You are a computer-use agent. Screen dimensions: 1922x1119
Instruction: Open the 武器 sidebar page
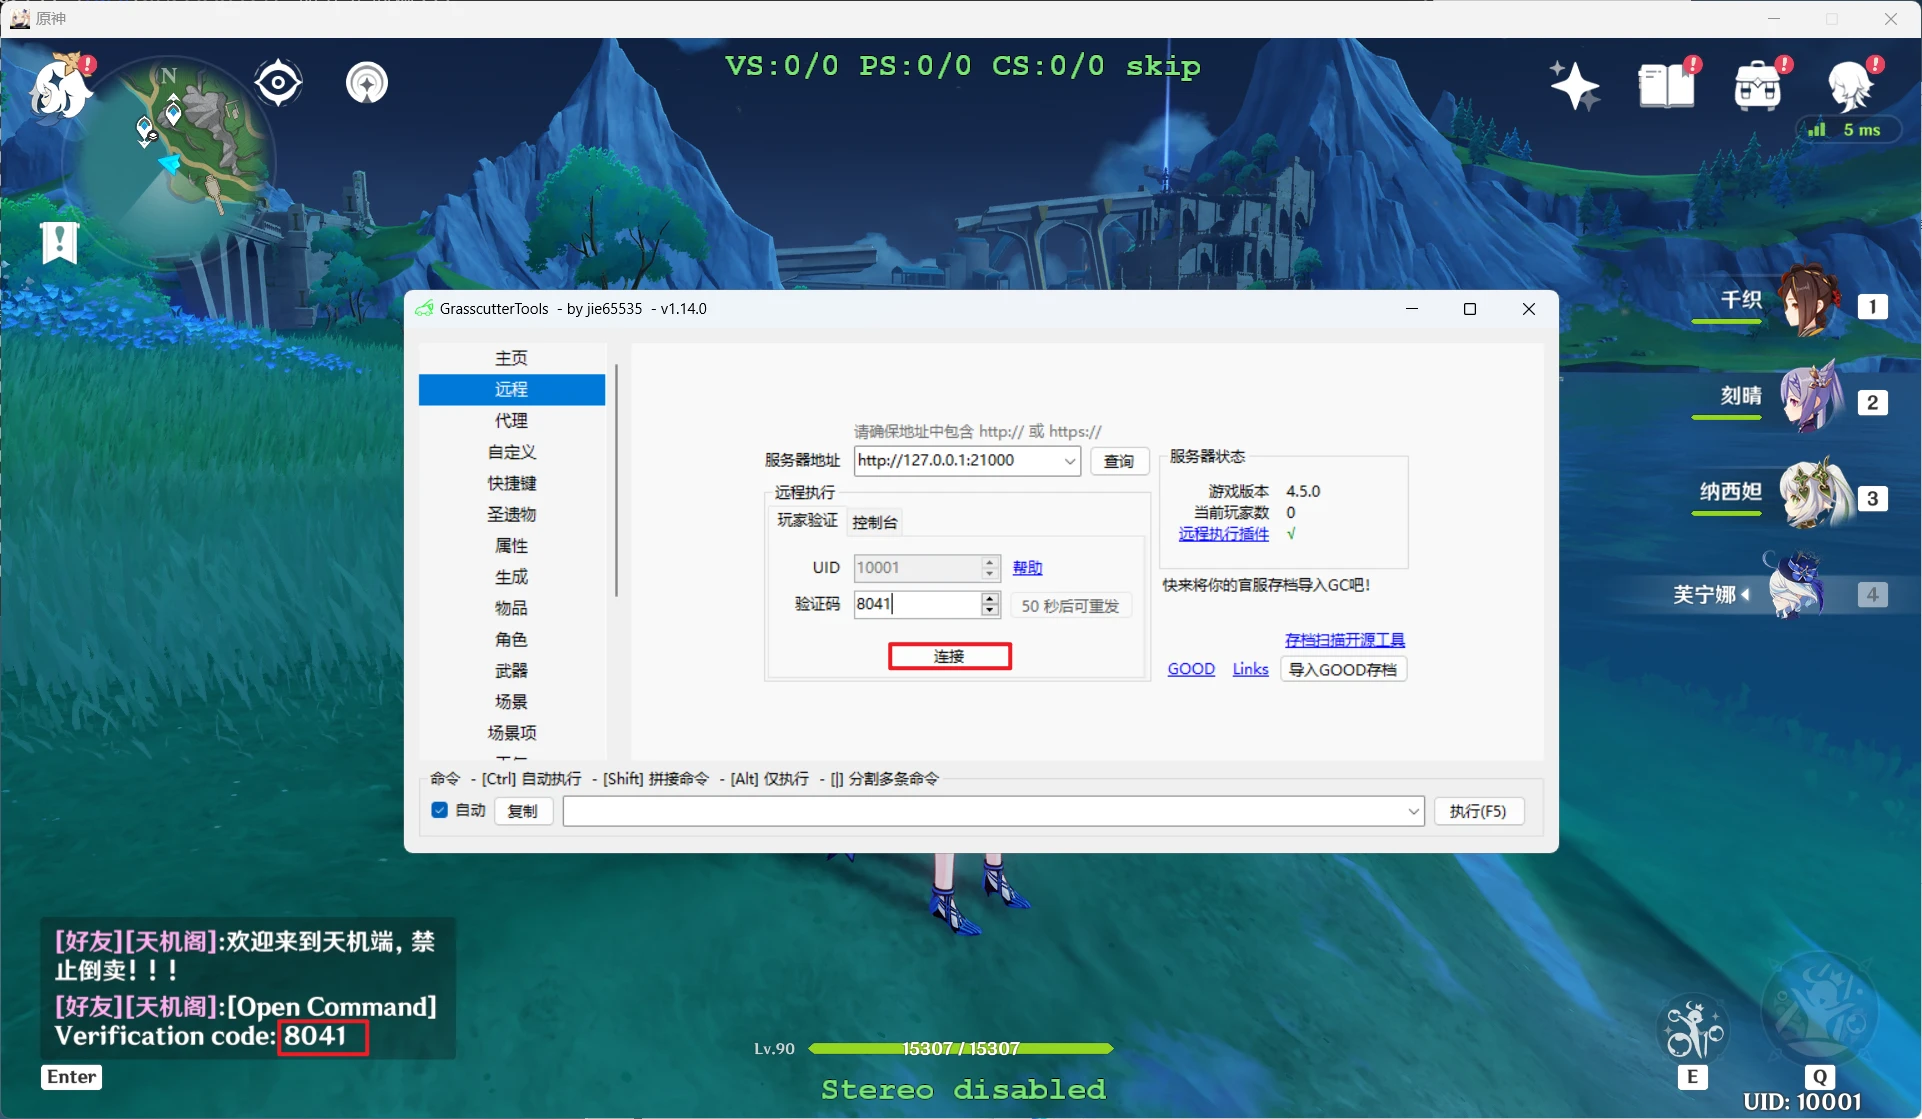[x=511, y=670]
